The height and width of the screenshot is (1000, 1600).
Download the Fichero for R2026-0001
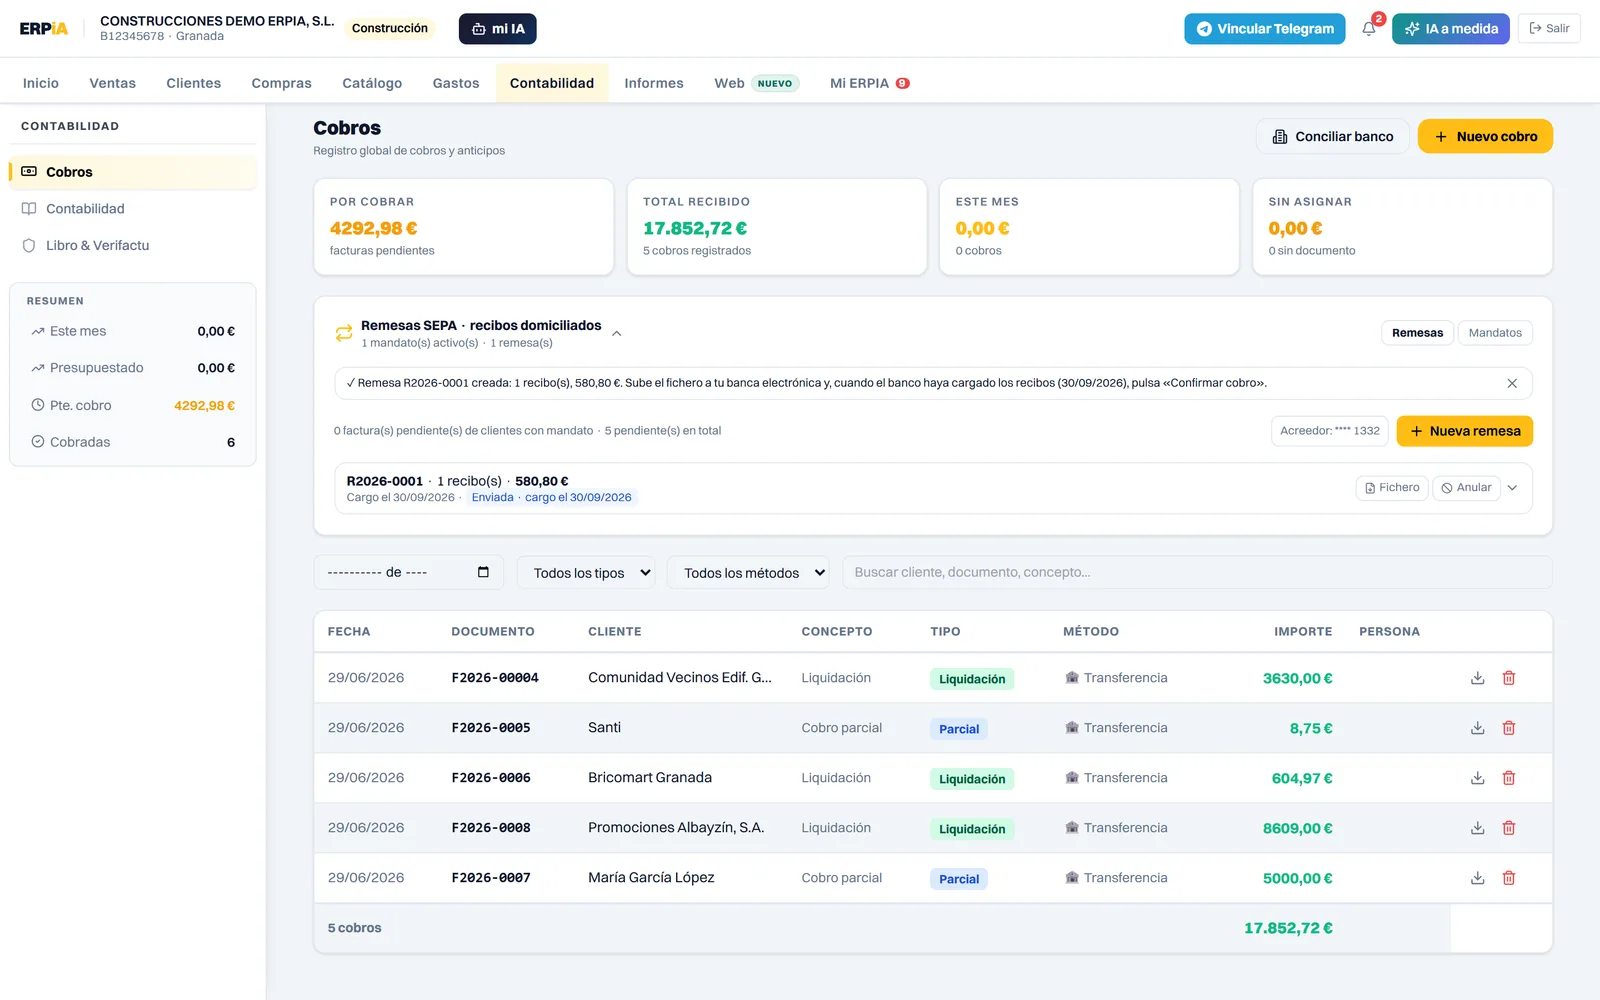coord(1392,488)
